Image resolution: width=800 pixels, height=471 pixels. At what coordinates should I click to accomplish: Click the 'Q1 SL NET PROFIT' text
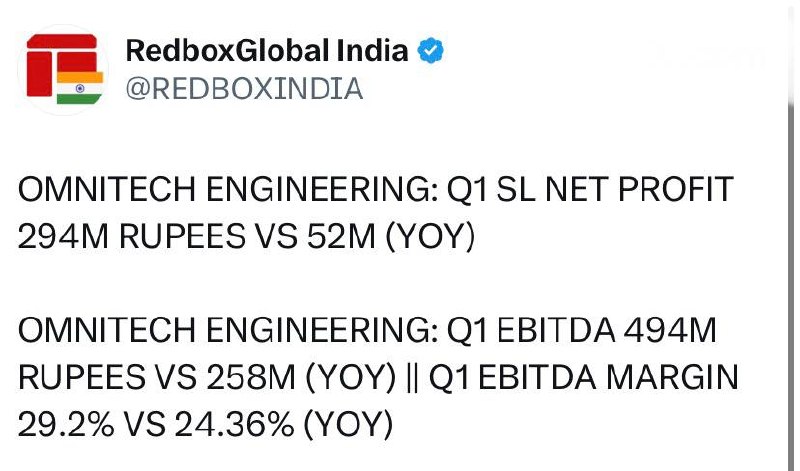(590, 189)
